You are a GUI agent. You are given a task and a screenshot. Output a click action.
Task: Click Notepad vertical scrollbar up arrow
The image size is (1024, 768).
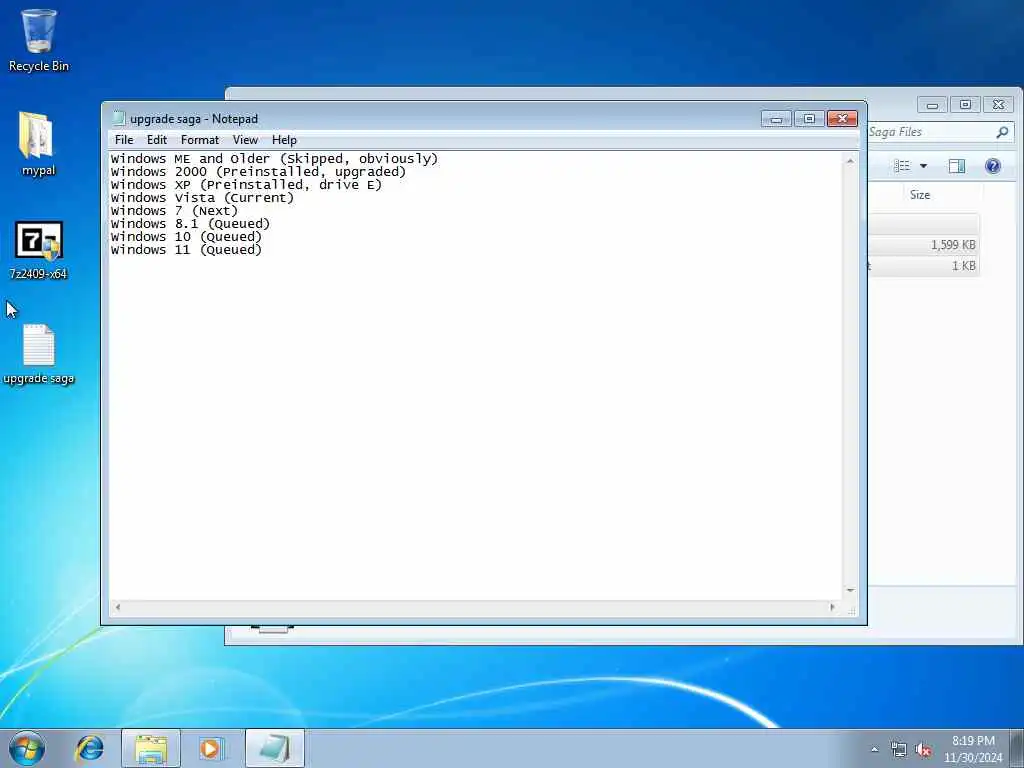pyautogui.click(x=850, y=161)
